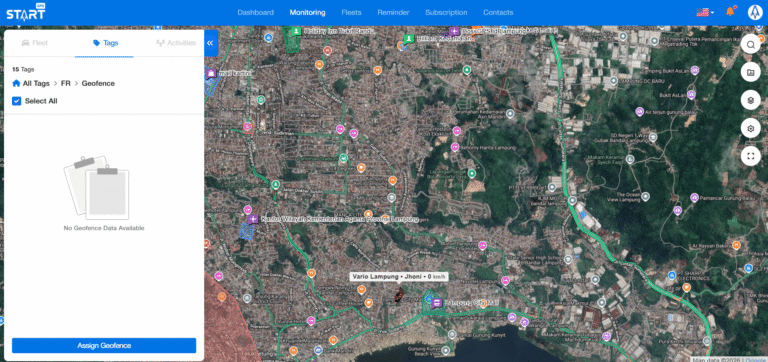Open the Fleets menu

(x=351, y=12)
